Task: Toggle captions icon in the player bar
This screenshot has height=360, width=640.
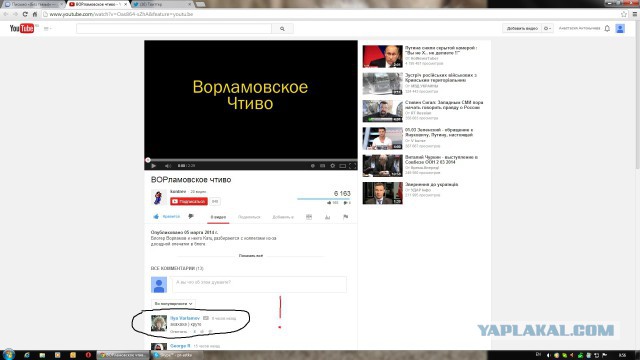Action: pos(322,166)
